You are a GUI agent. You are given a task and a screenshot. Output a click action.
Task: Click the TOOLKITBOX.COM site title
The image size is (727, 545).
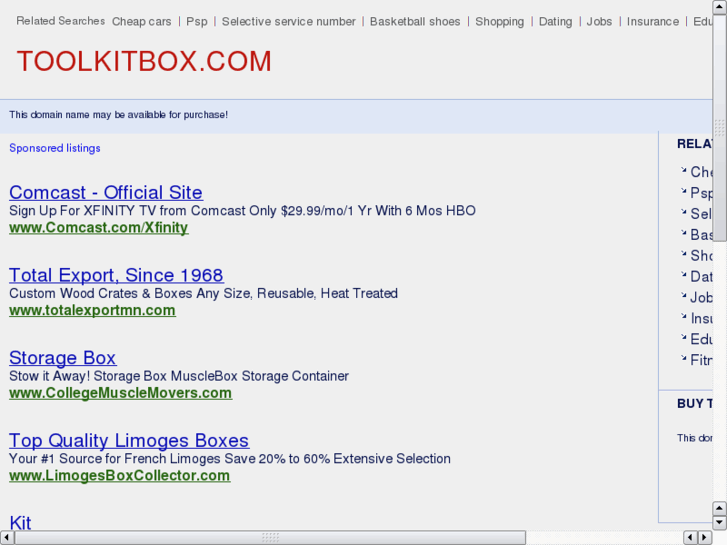(144, 61)
